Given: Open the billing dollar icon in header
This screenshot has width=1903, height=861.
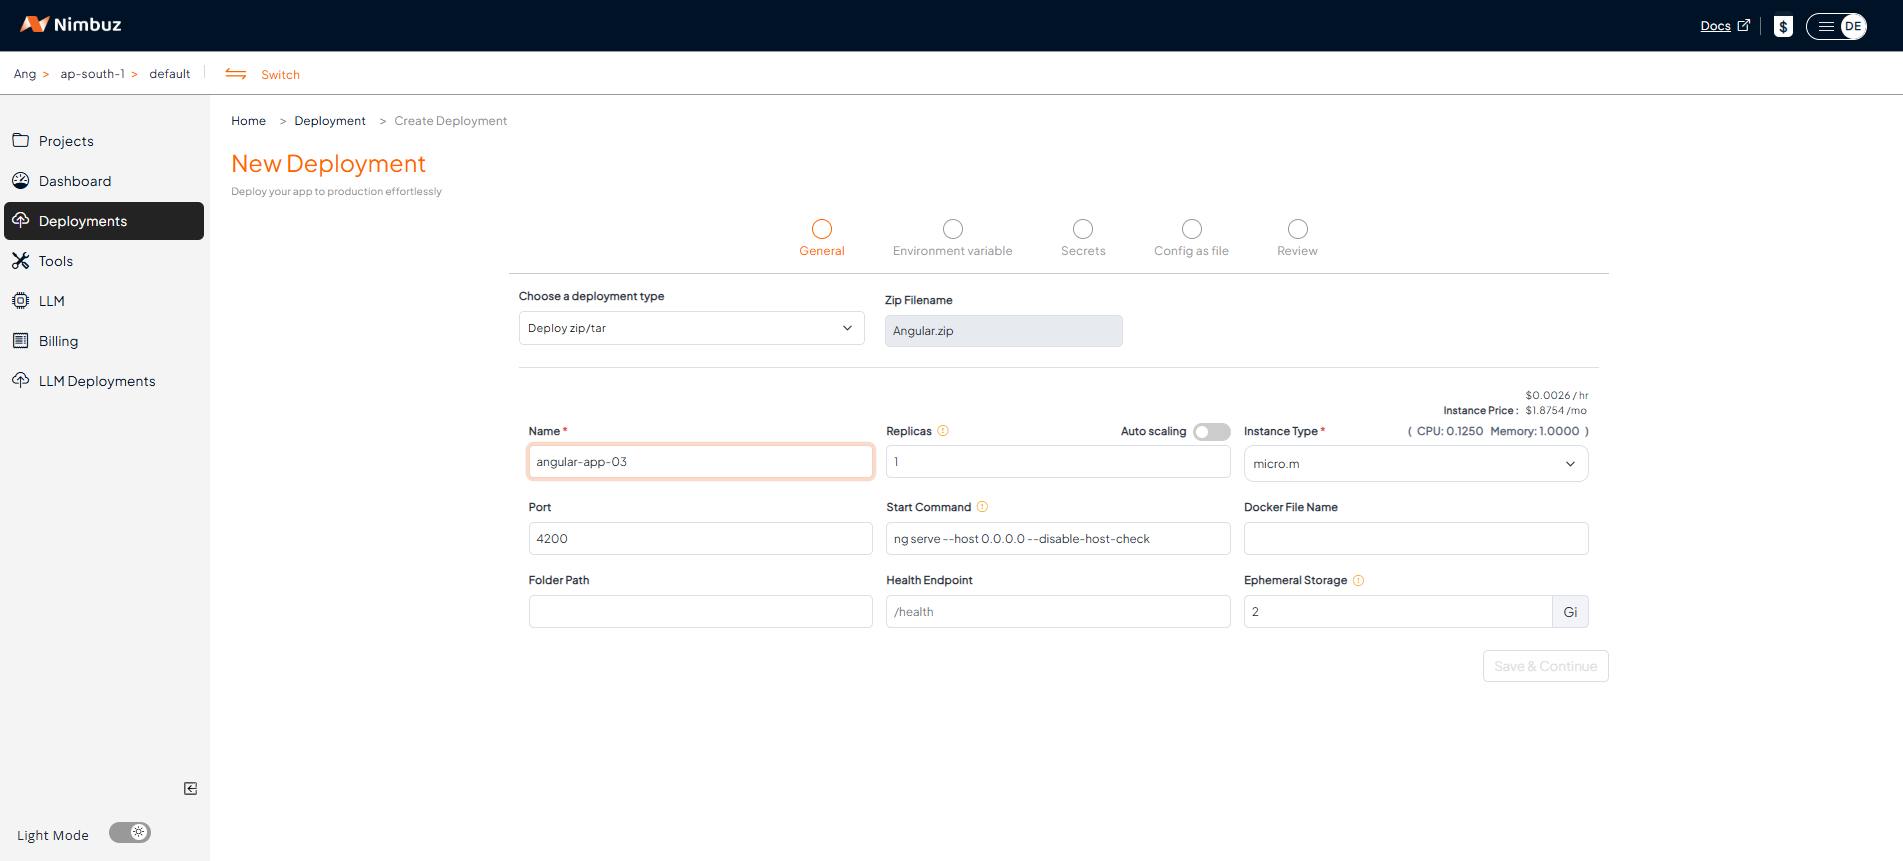Looking at the screenshot, I should [x=1783, y=26].
